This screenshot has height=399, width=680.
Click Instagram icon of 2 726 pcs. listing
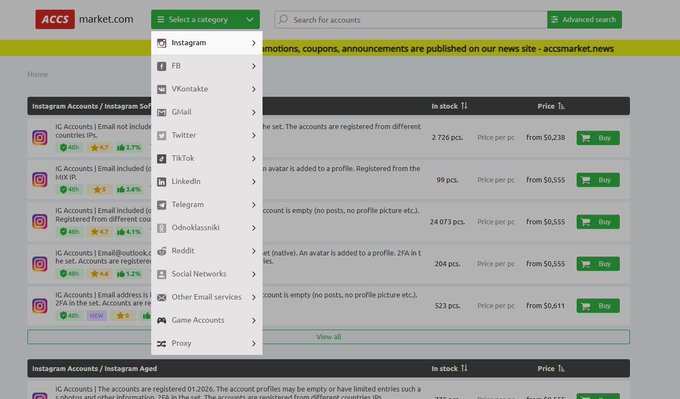[40, 137]
